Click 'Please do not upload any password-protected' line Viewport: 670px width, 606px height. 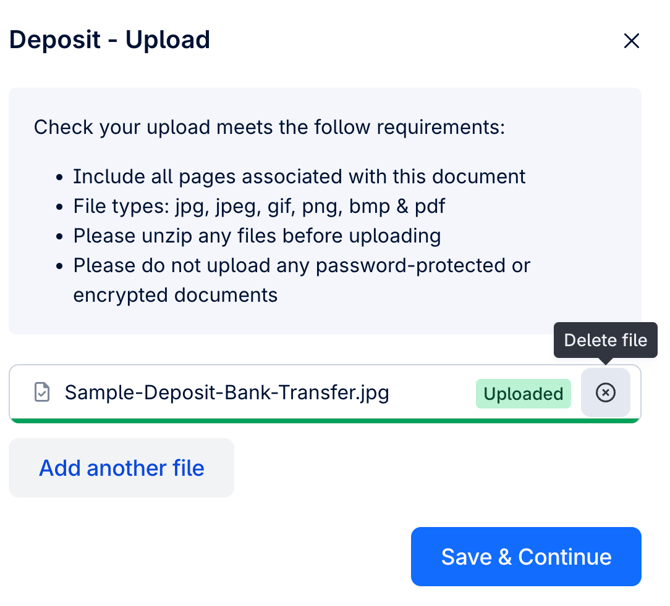pyautogui.click(x=302, y=266)
